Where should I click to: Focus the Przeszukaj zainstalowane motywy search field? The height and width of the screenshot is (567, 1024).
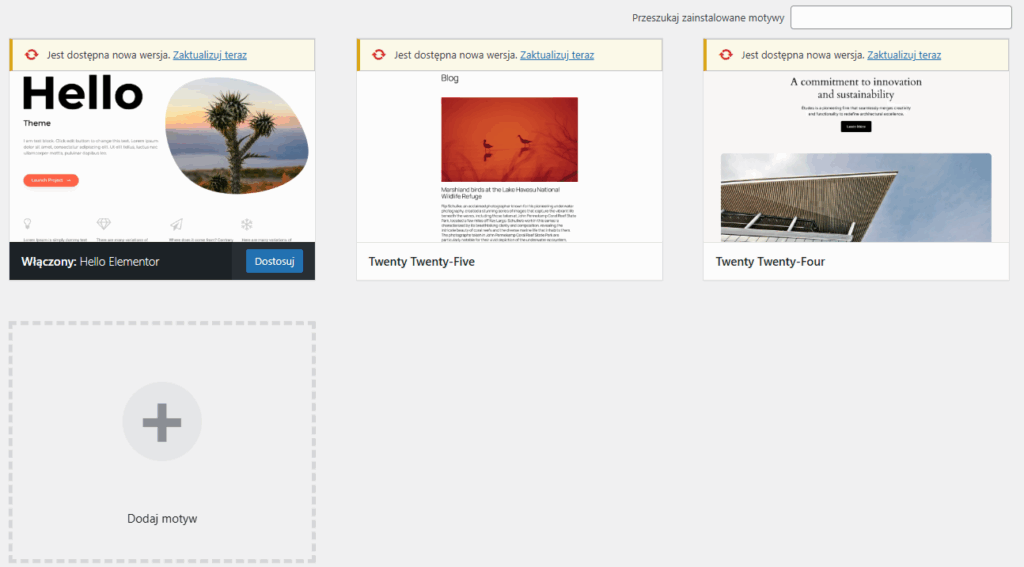click(901, 18)
